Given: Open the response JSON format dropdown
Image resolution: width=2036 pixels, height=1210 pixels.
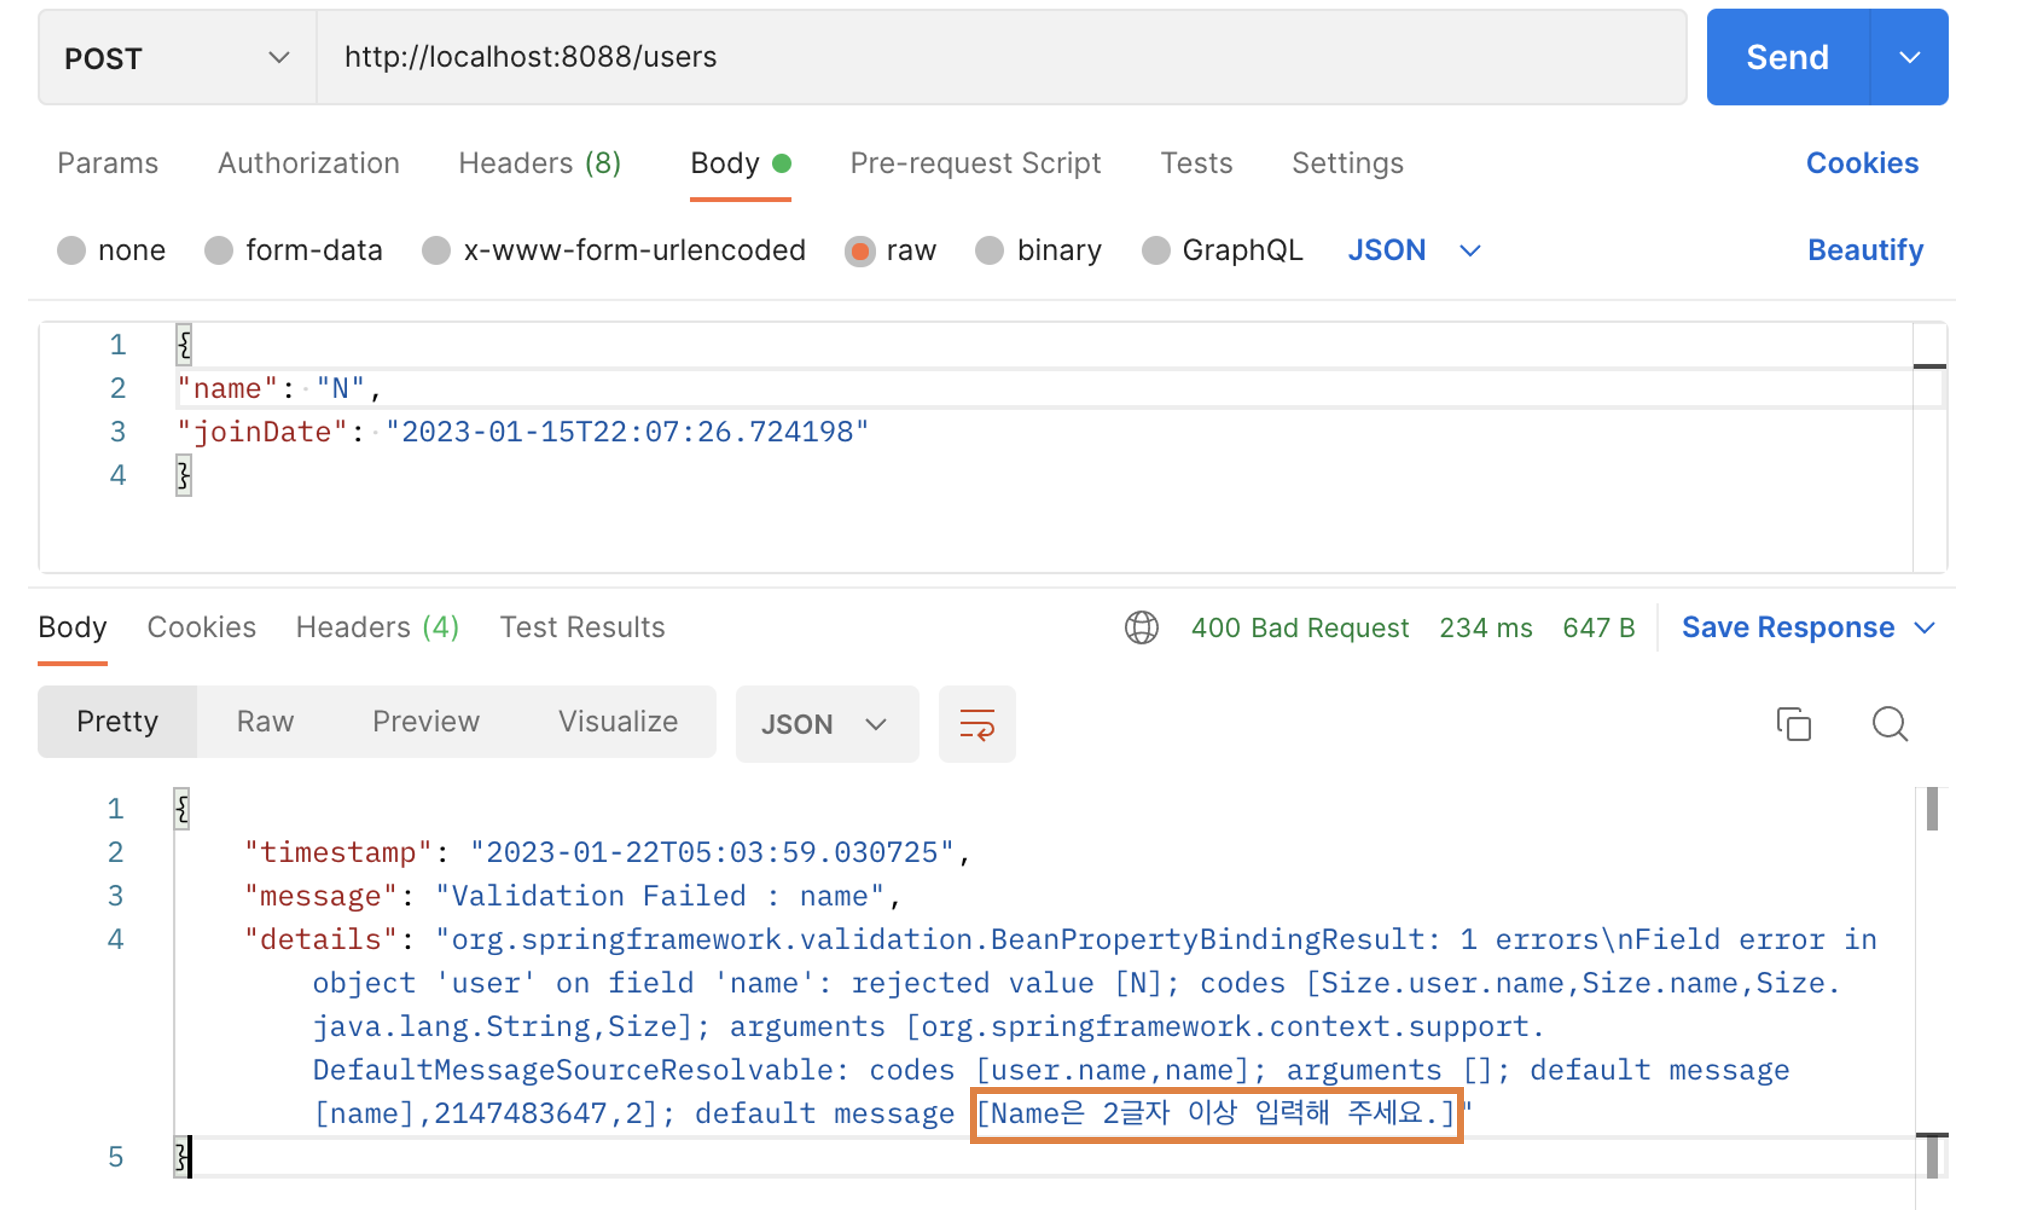Looking at the screenshot, I should tap(825, 724).
